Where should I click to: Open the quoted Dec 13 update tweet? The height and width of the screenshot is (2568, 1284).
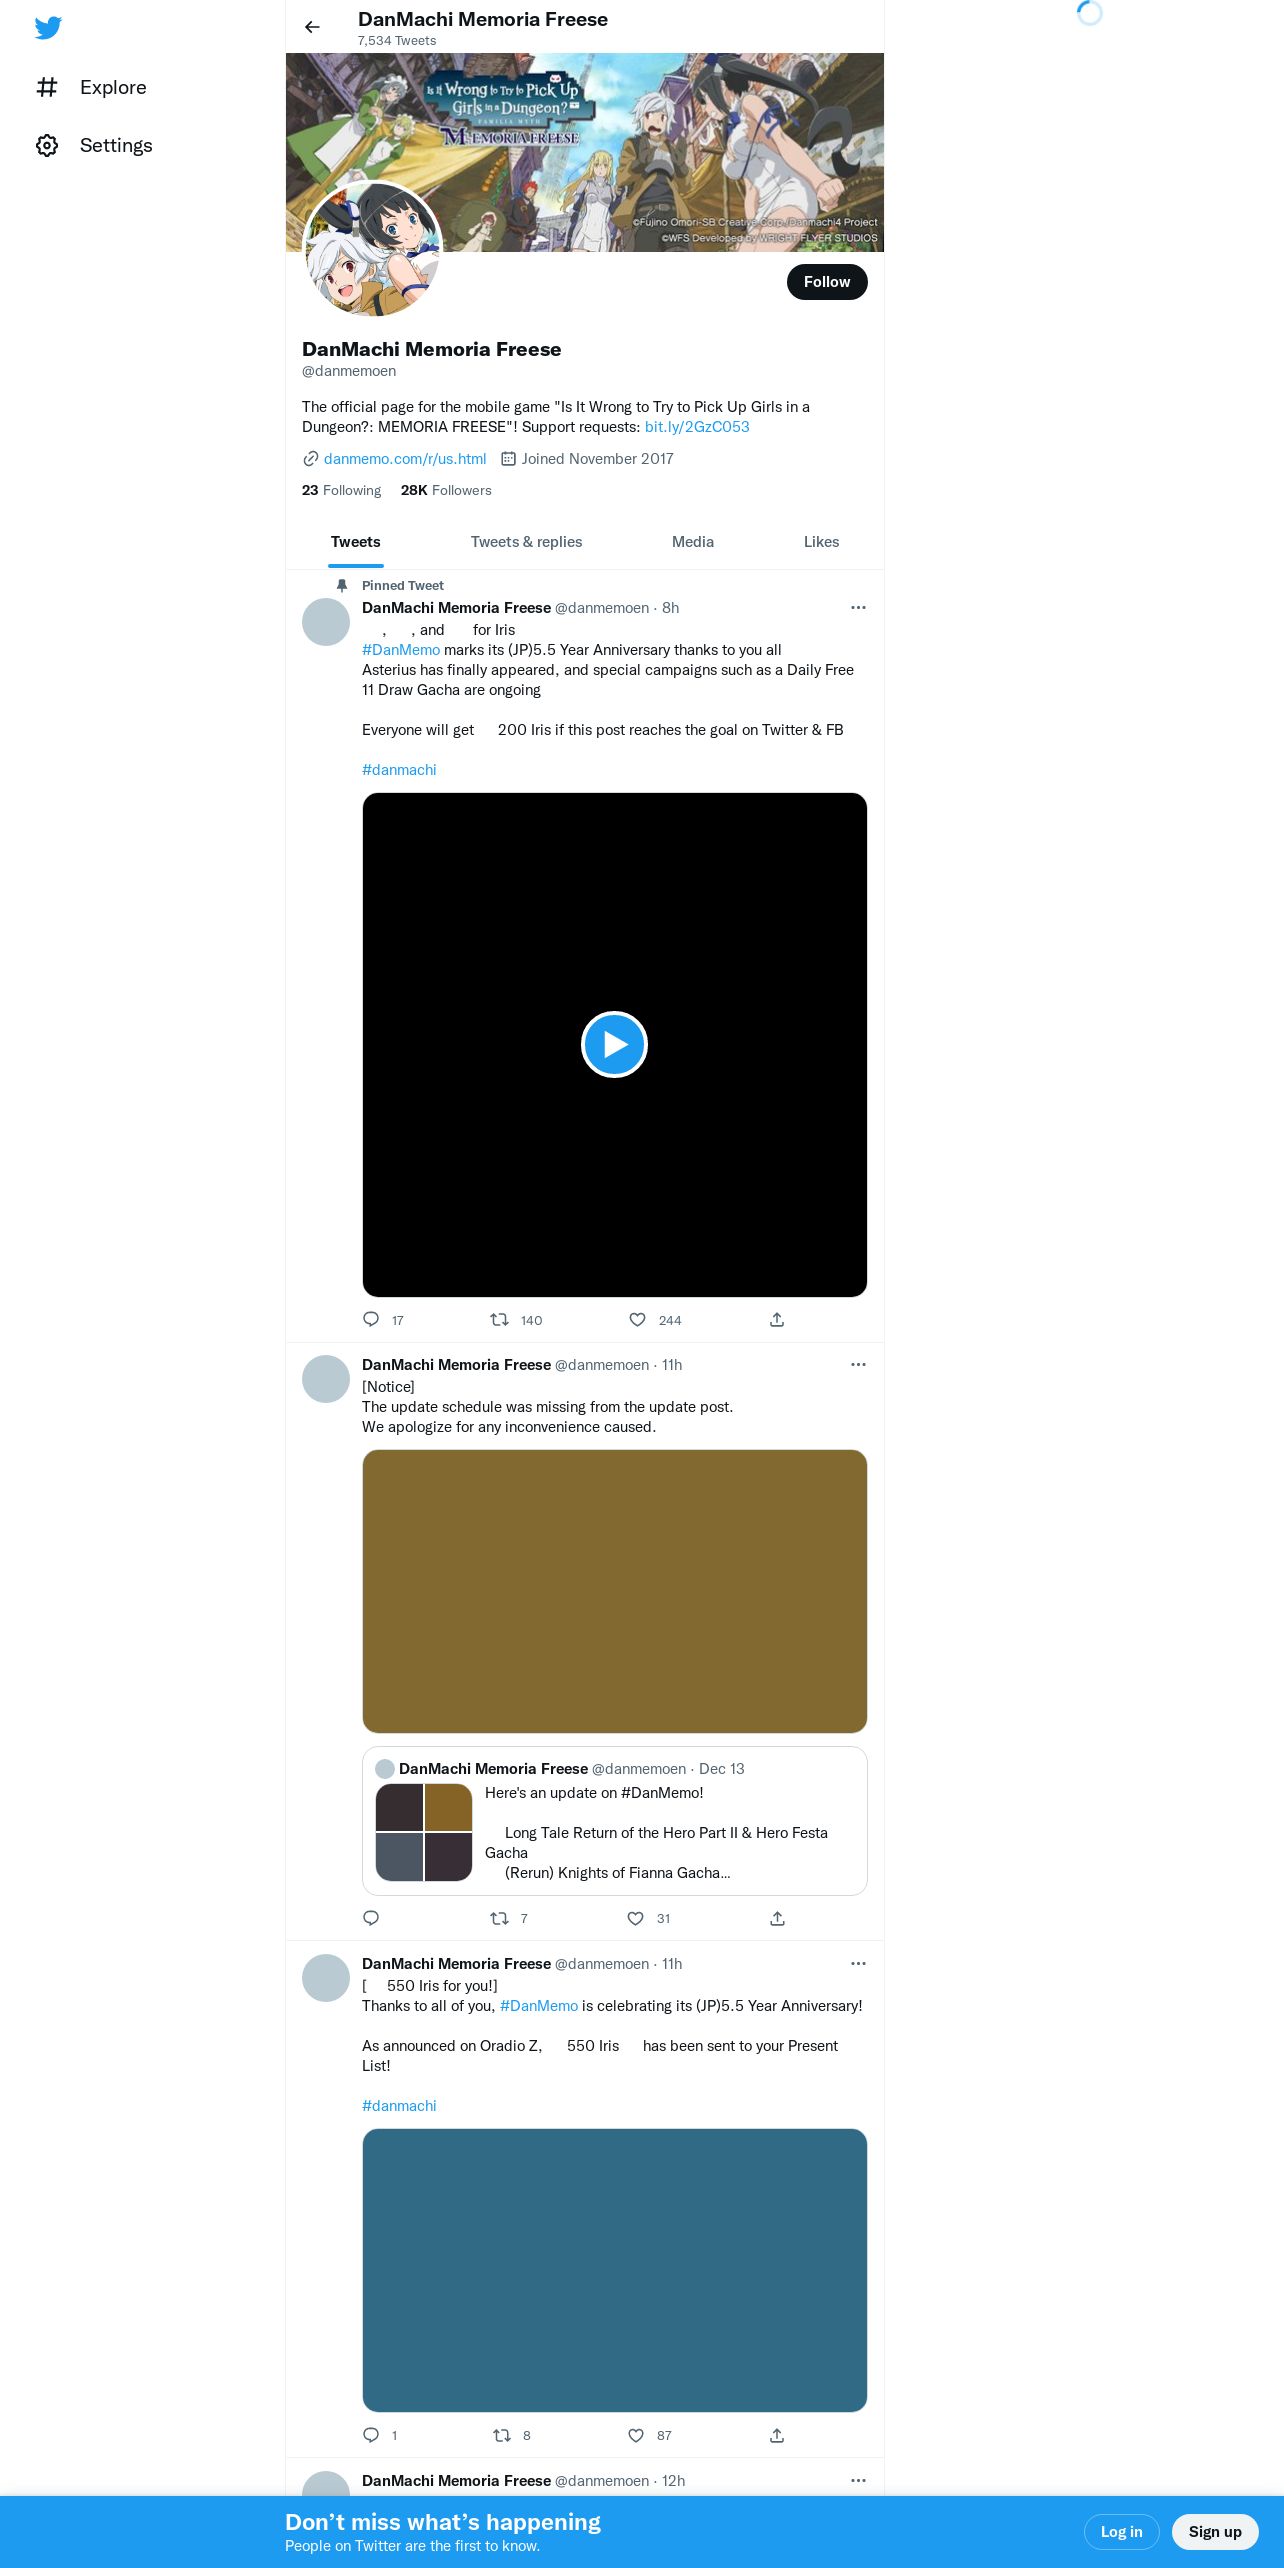point(614,1821)
